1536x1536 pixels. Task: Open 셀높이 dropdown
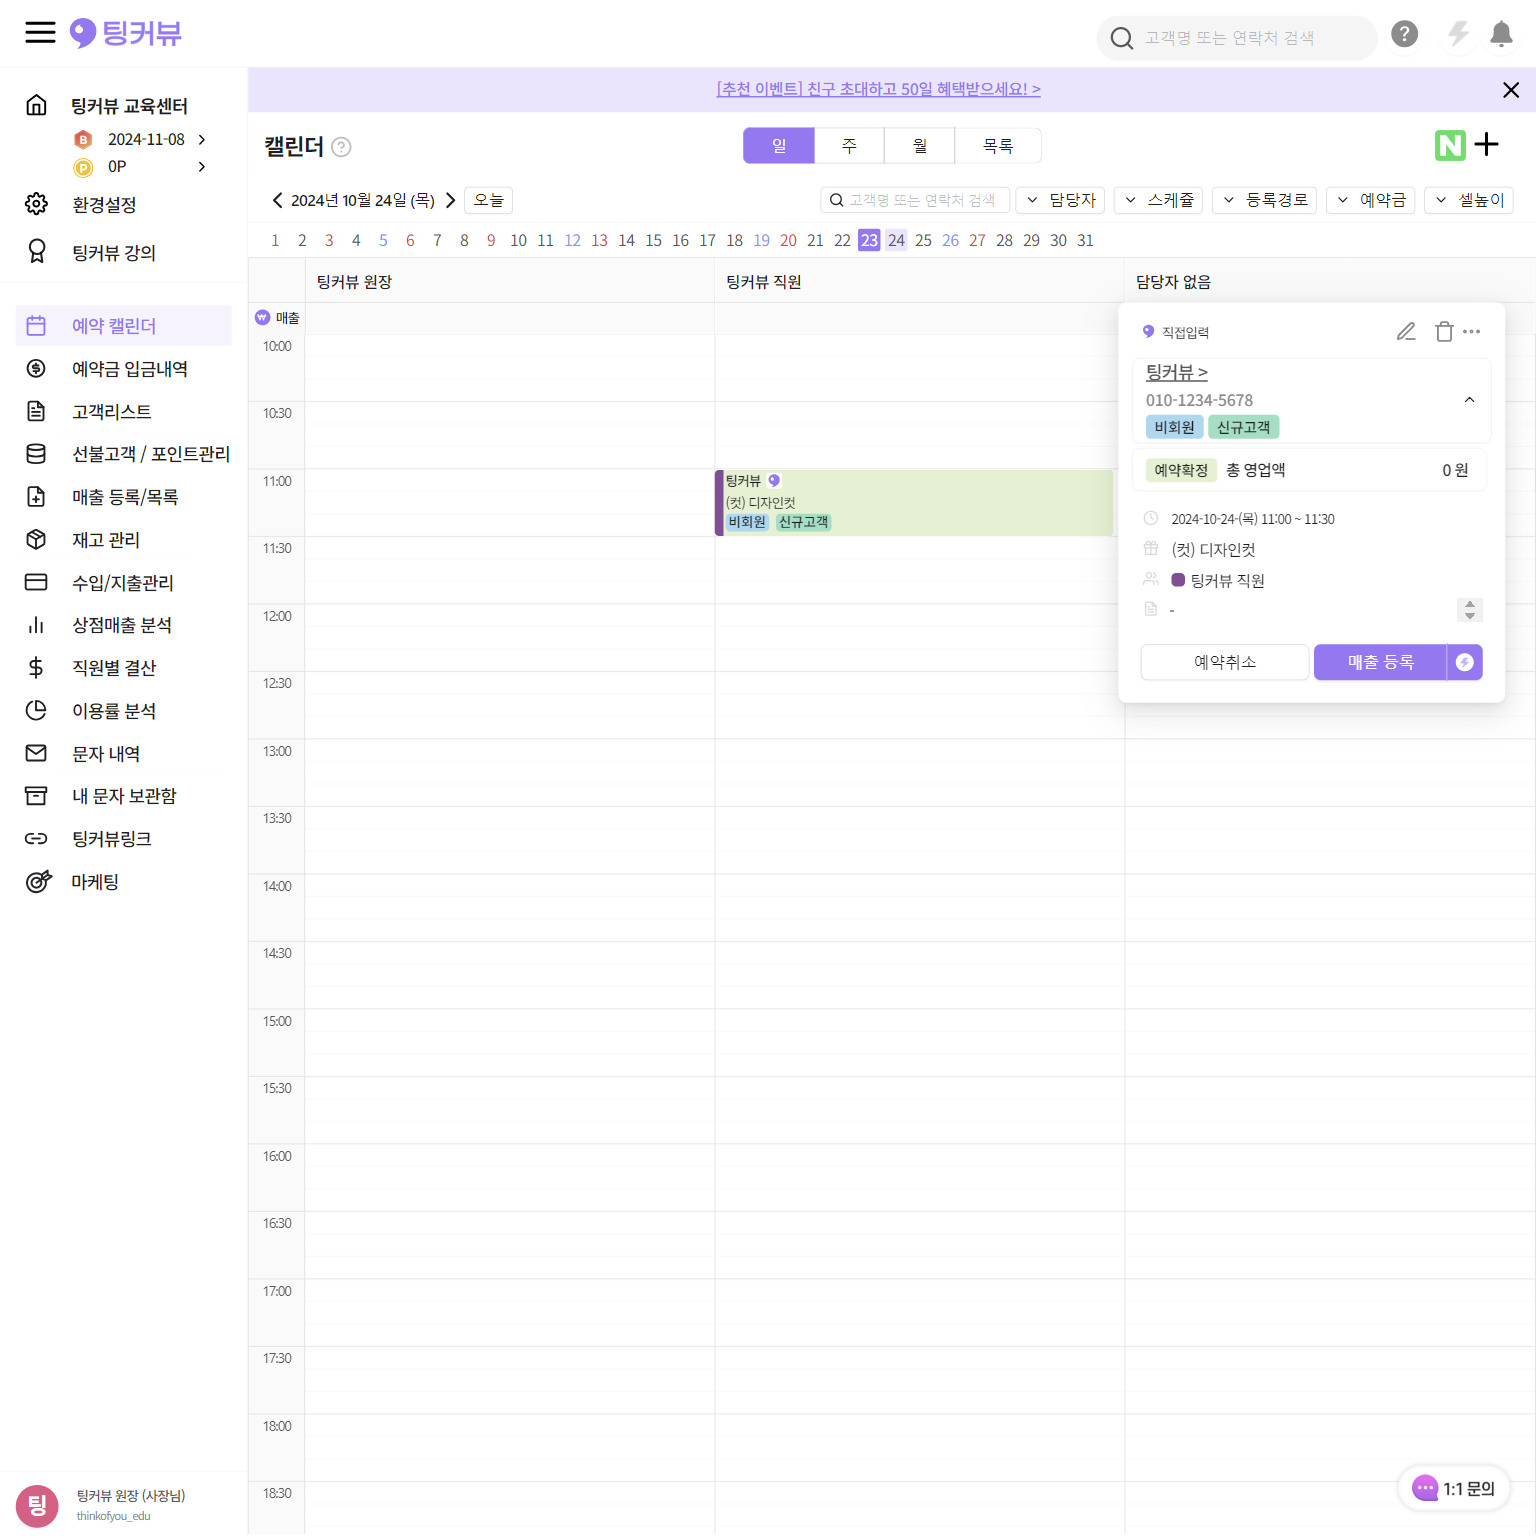point(1470,200)
